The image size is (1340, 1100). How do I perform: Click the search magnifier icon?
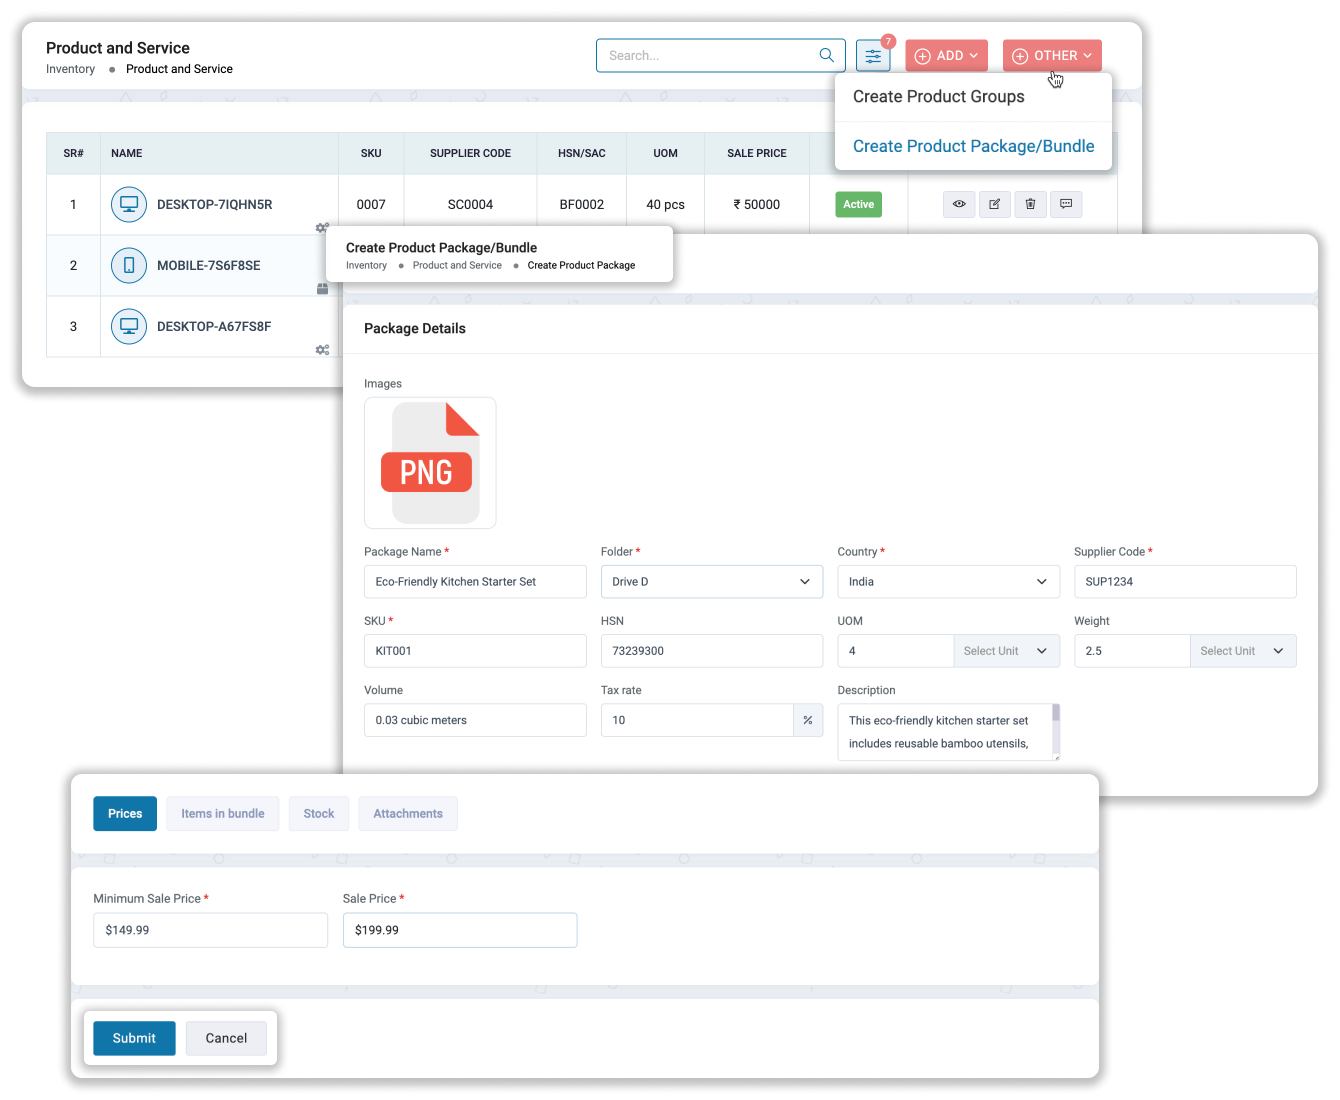(826, 55)
